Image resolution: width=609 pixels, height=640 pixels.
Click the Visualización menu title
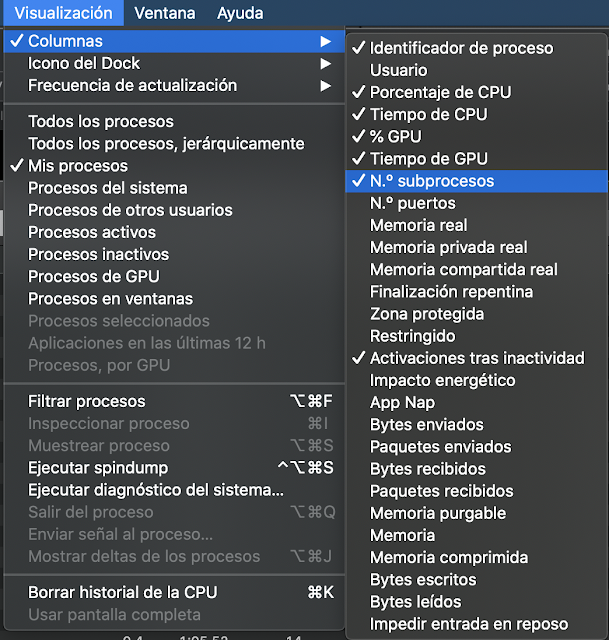point(63,13)
